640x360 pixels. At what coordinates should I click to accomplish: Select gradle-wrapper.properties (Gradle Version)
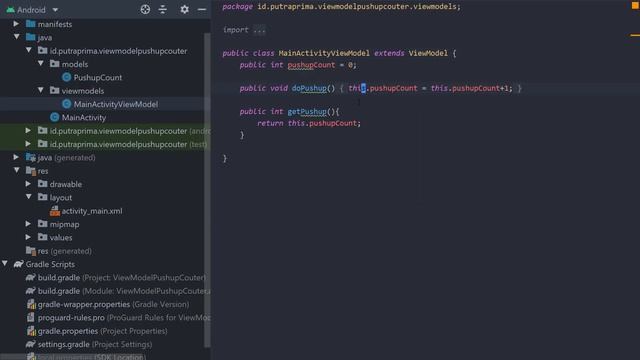tap(113, 304)
